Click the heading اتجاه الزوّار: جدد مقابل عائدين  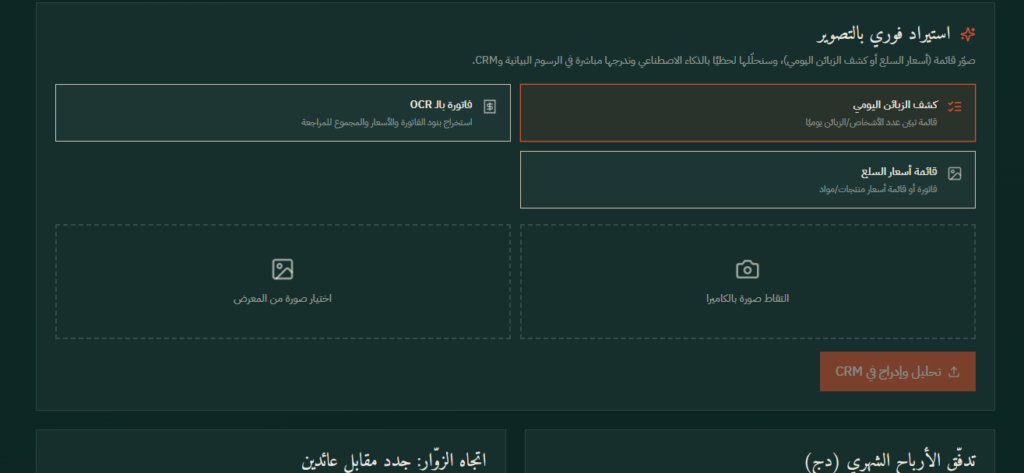coord(394,461)
